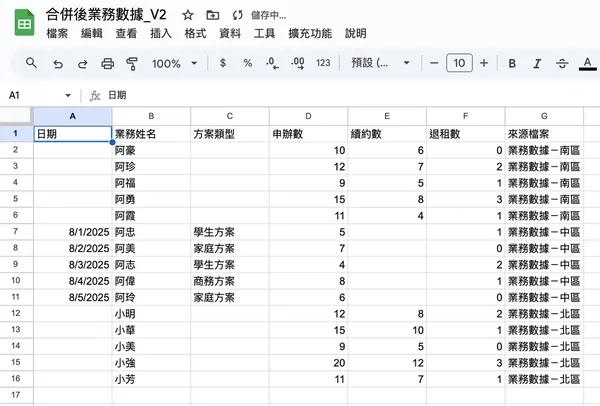Click the search menus magnifier icon
Screen dimensions: 600x406
(x=31, y=63)
